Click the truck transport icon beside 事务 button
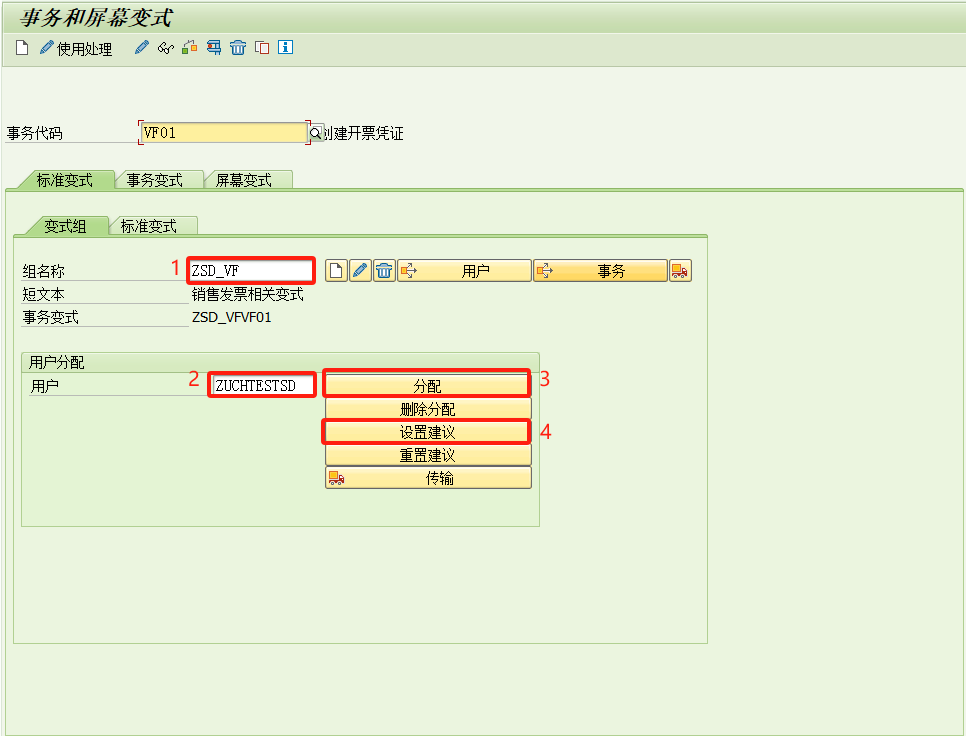 [680, 270]
